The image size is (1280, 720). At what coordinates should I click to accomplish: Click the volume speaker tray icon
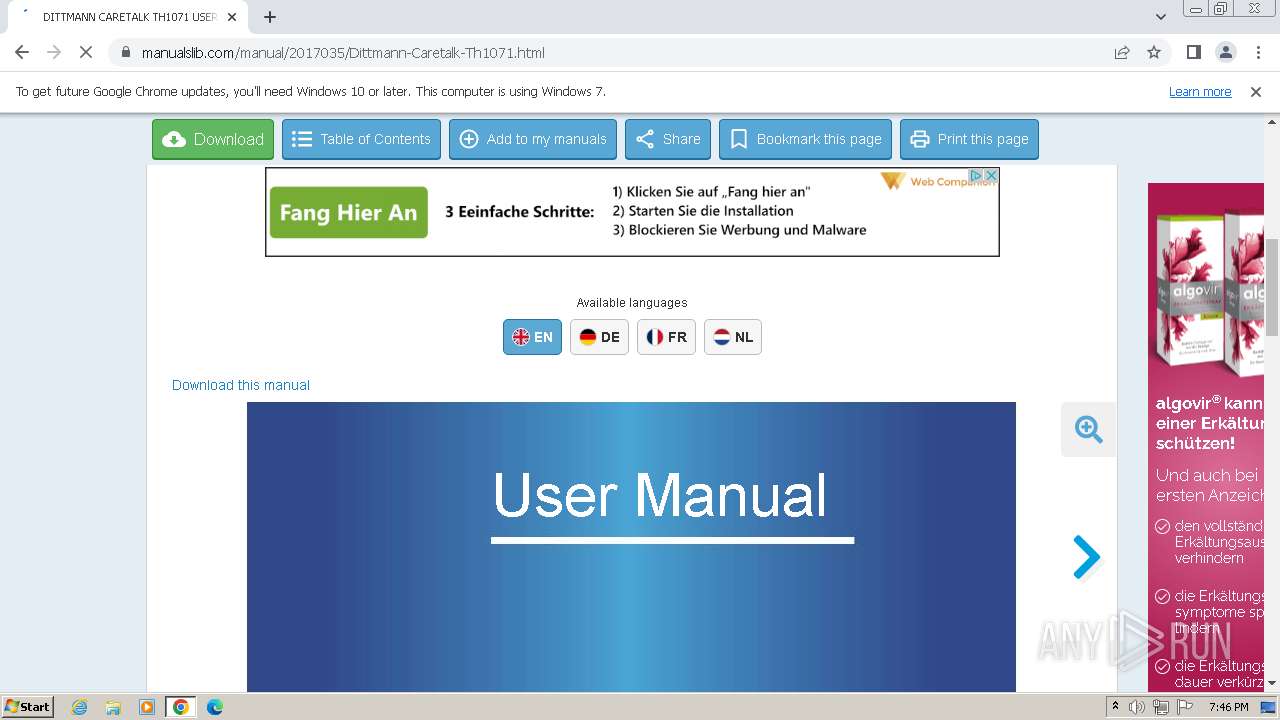pyautogui.click(x=1137, y=707)
